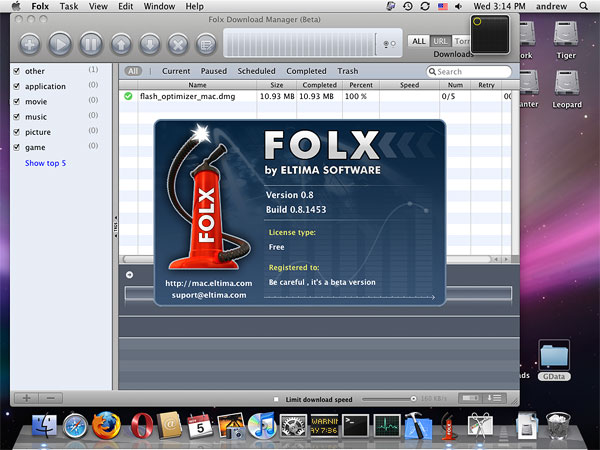600x450 pixels.
Task: Open Spotlight search in menu bar
Action: coord(583,6)
